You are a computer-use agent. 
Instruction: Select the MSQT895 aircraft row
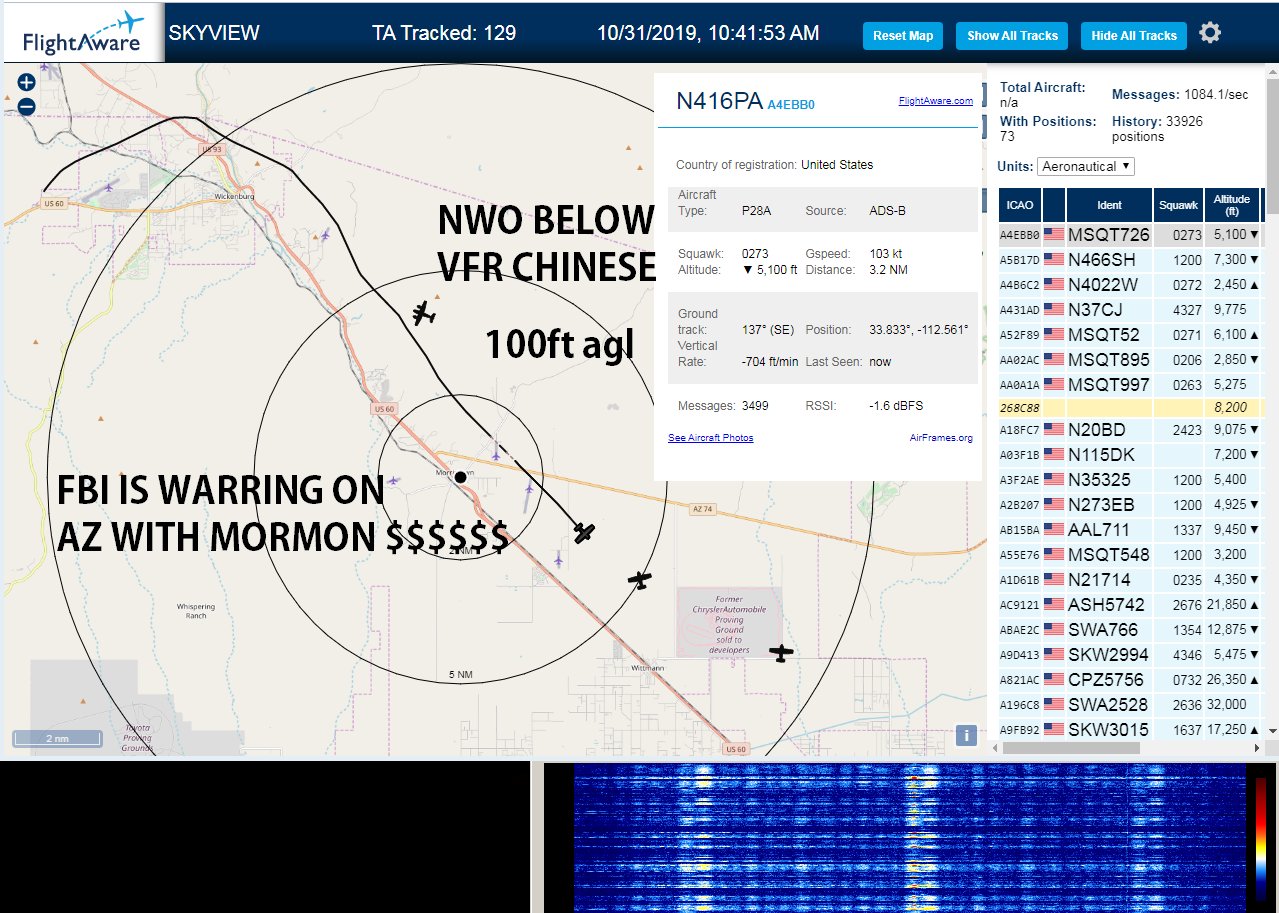[x=1130, y=359]
